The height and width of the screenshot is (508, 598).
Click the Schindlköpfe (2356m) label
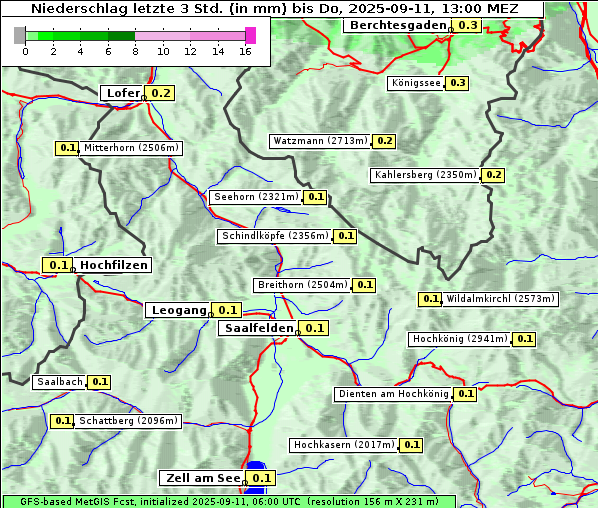pyautogui.click(x=275, y=236)
